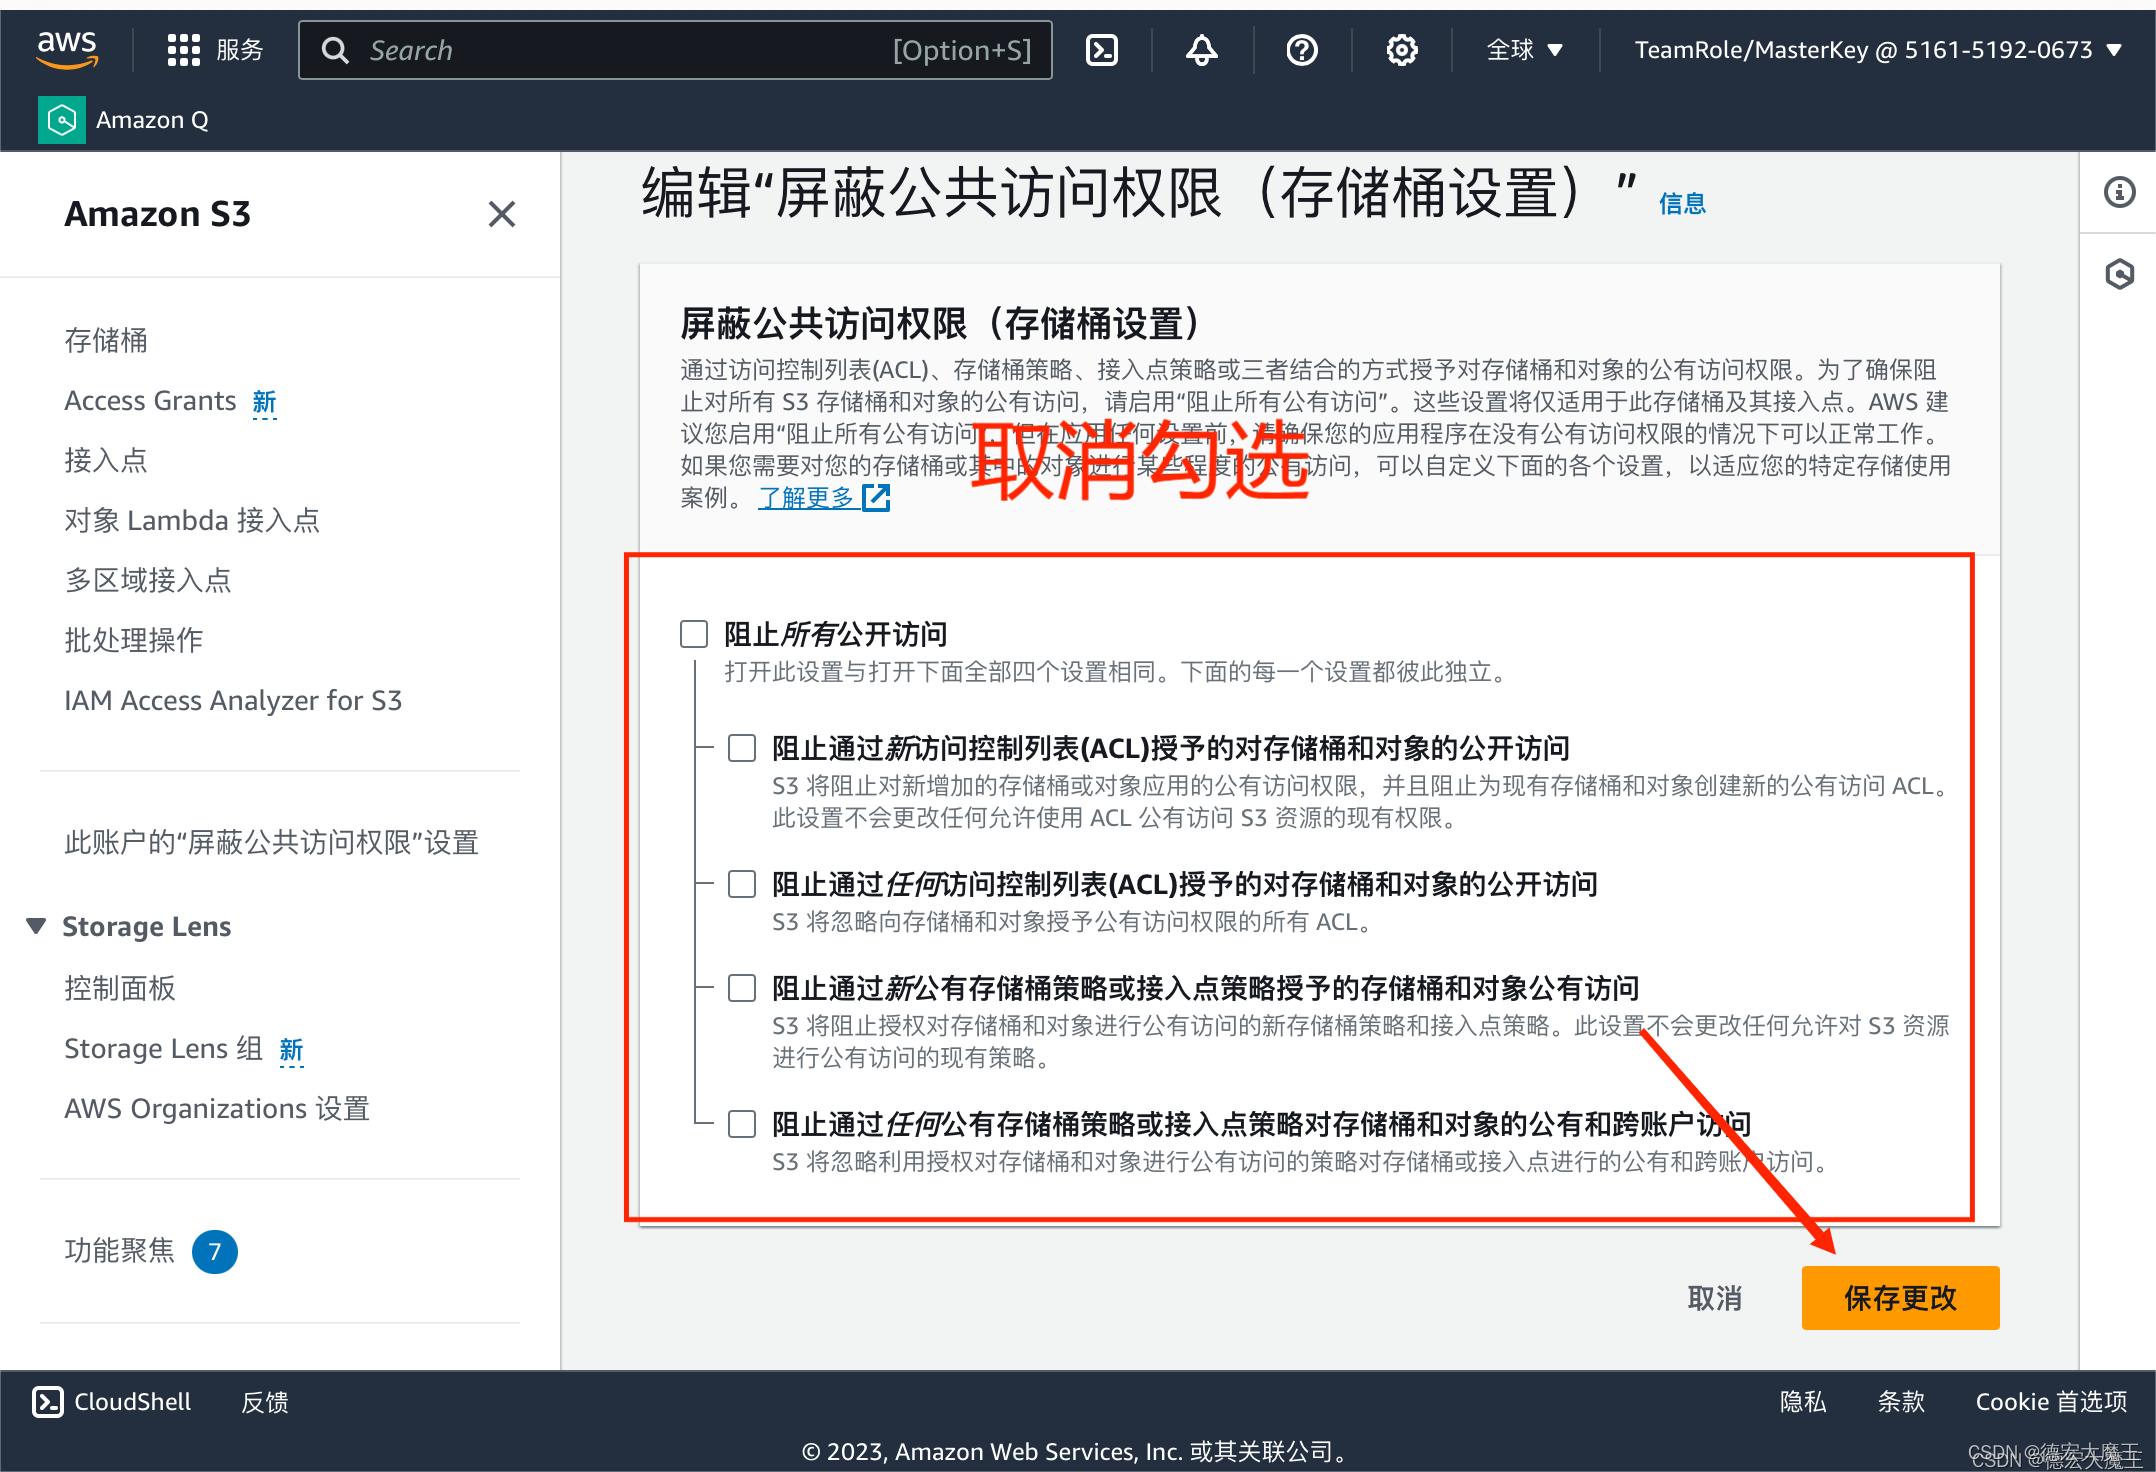Open IAM Access Analyzer for S3
2156x1472 pixels.
click(233, 700)
